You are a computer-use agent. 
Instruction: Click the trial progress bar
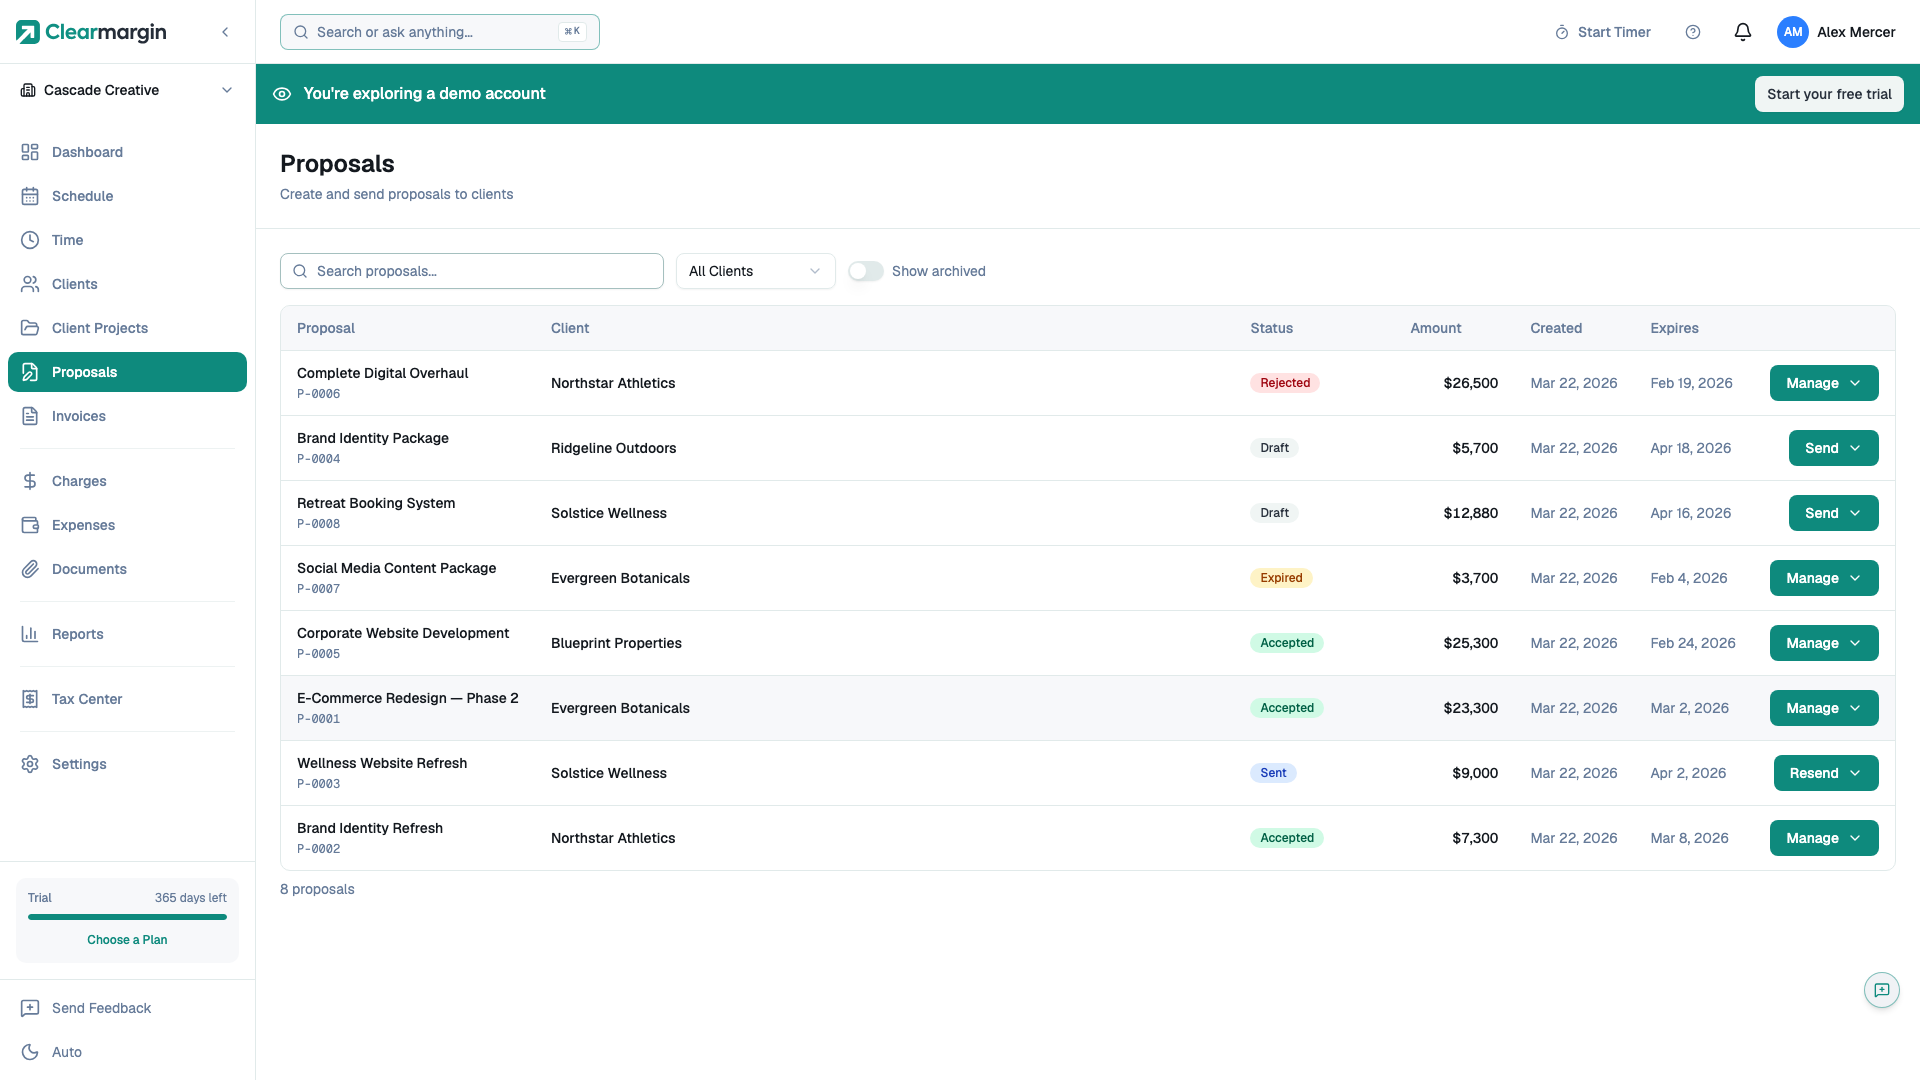point(126,919)
